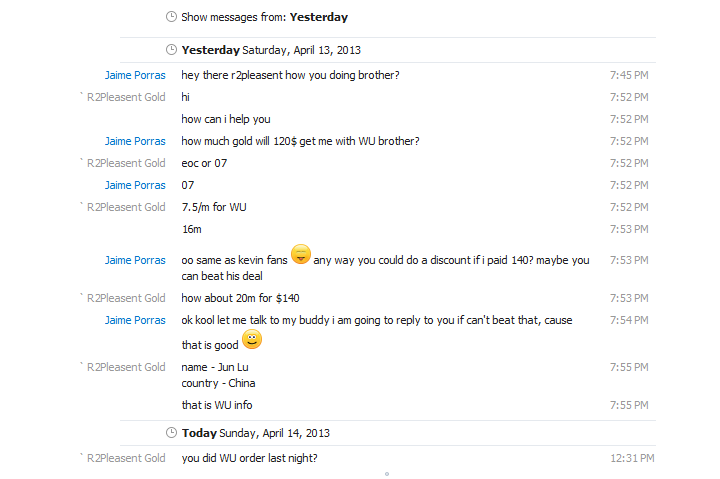The height and width of the screenshot is (479, 720).
Task: Click R2Pleasent Gold name beside '7.5/m for WU'
Action: click(126, 207)
